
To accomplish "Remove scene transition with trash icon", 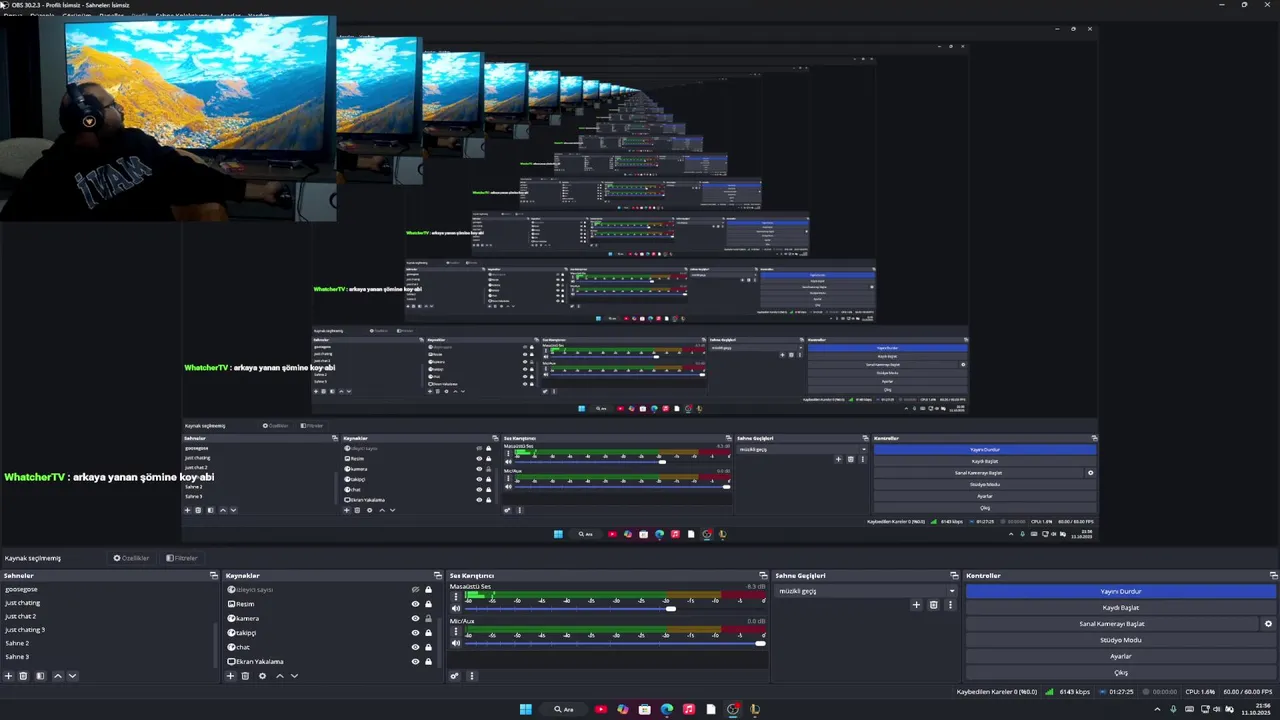I will (x=934, y=604).
